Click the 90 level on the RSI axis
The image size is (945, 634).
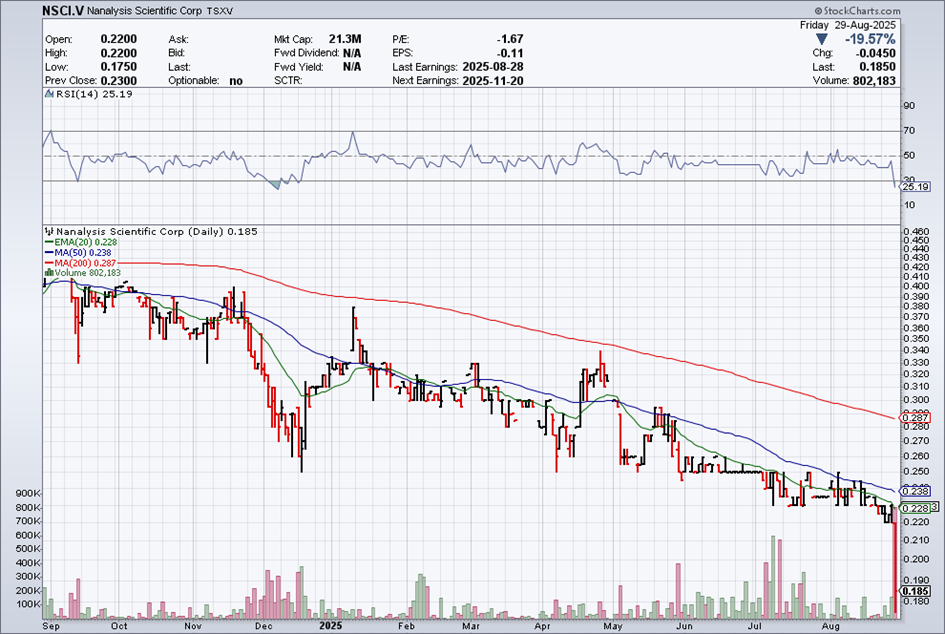point(909,105)
